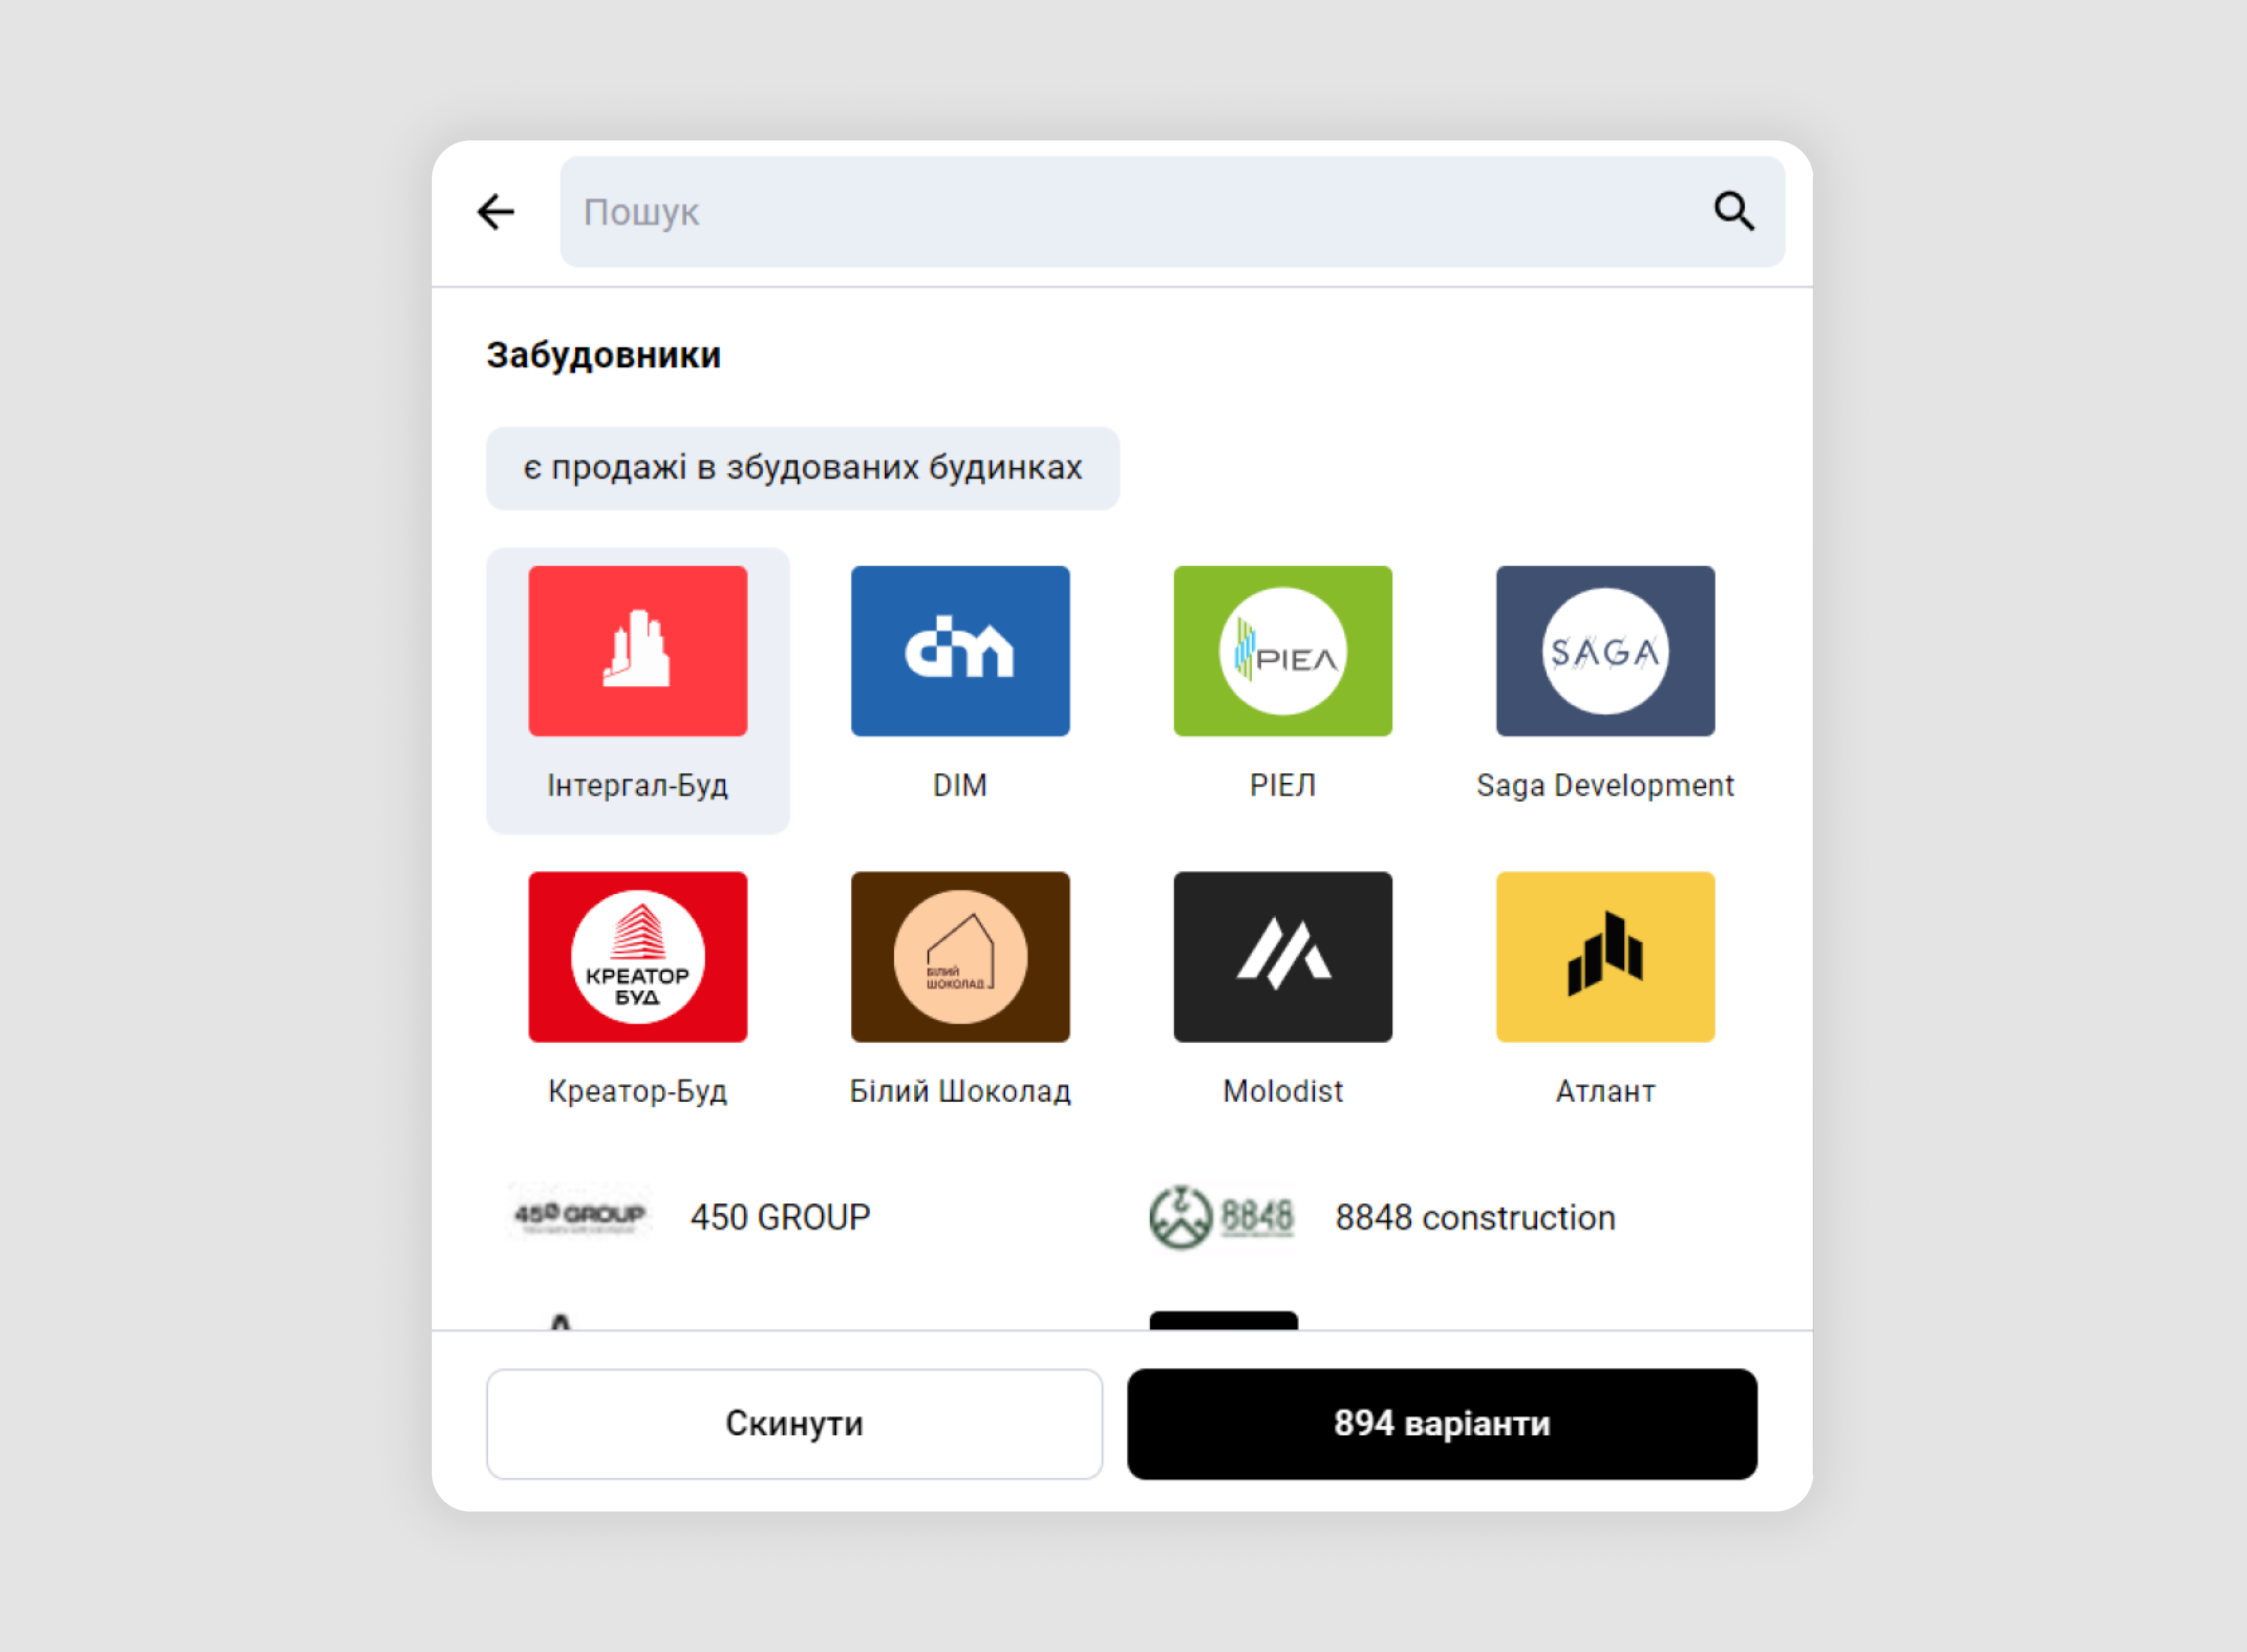
Task: Select 450 GROUP developer text
Action: [x=780, y=1217]
